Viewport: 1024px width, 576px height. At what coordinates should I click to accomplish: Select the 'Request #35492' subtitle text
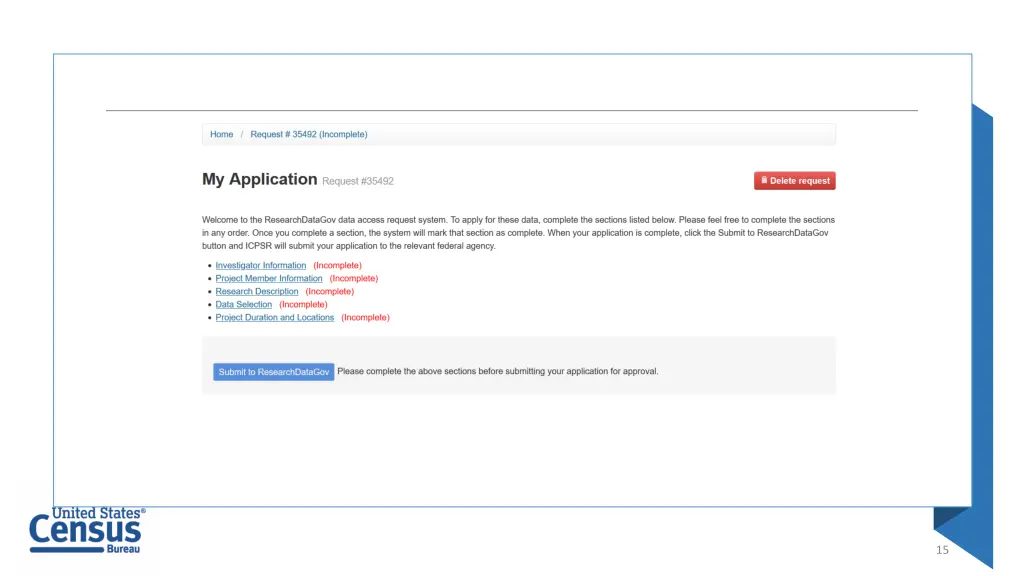tap(358, 182)
